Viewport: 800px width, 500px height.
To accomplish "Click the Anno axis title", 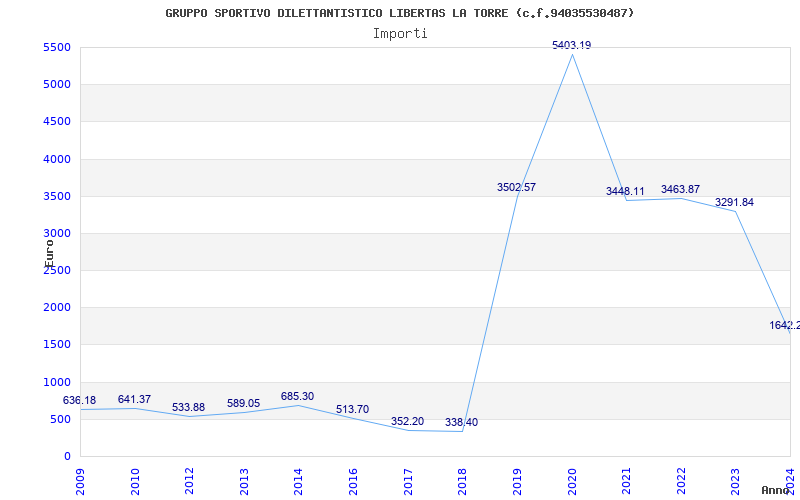I will click(x=775, y=490).
